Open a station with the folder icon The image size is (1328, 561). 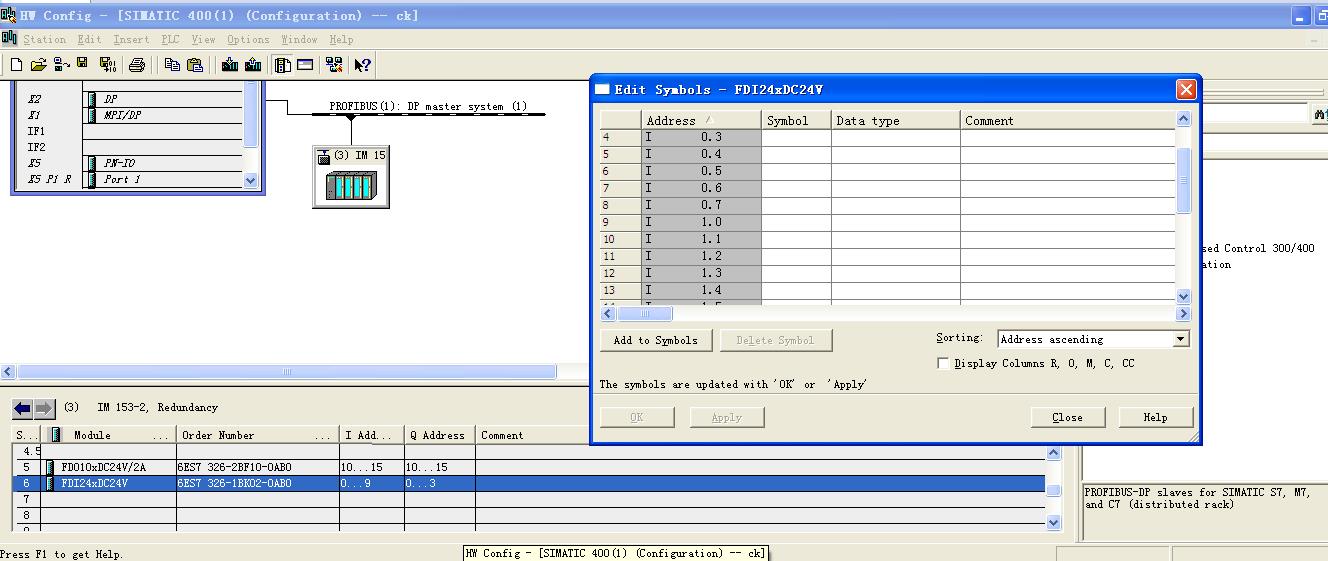click(39, 65)
